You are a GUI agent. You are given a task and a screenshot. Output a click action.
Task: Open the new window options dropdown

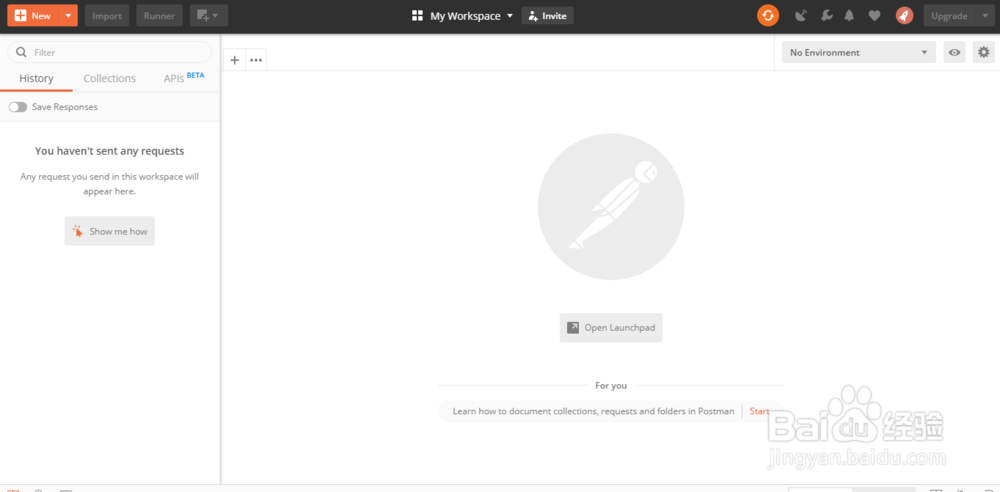click(x=209, y=15)
